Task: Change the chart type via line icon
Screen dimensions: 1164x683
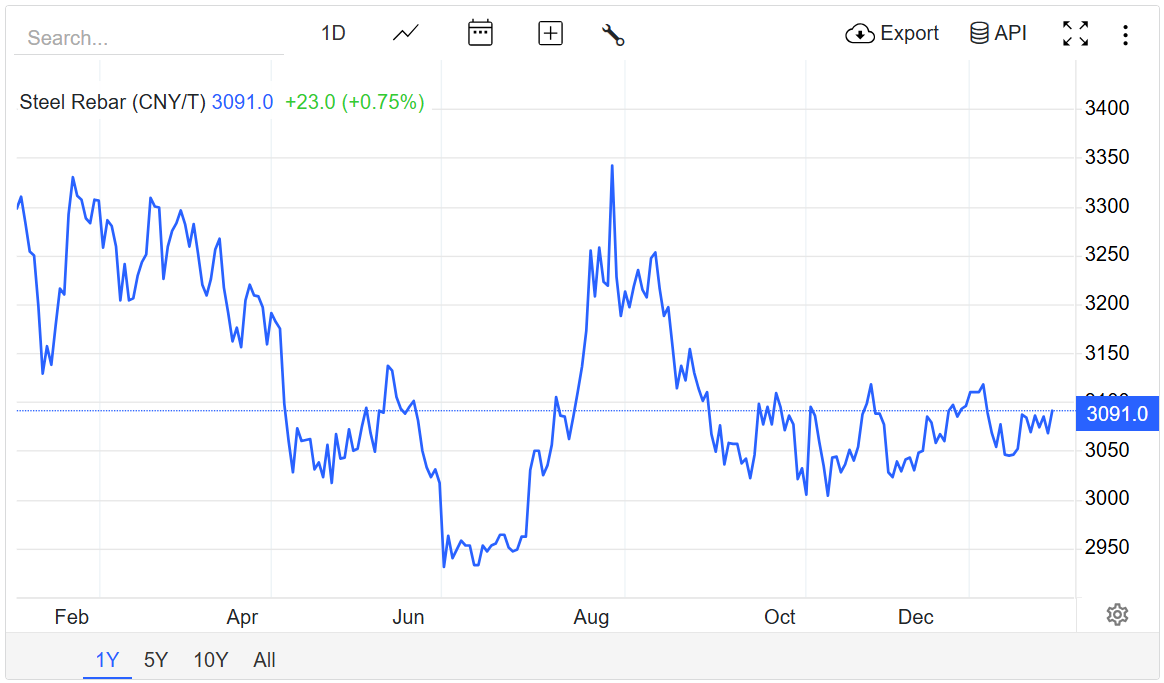Action: (x=406, y=34)
